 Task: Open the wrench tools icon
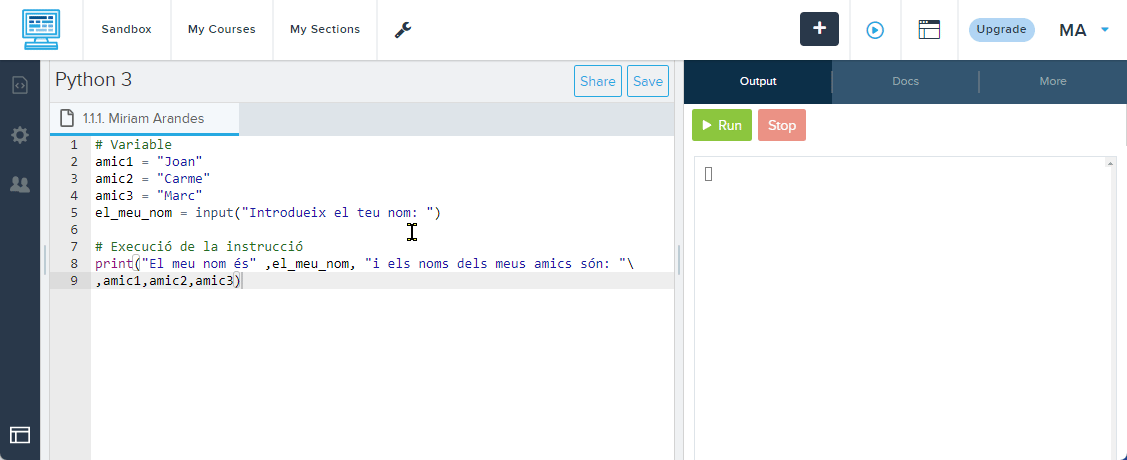pyautogui.click(x=403, y=30)
